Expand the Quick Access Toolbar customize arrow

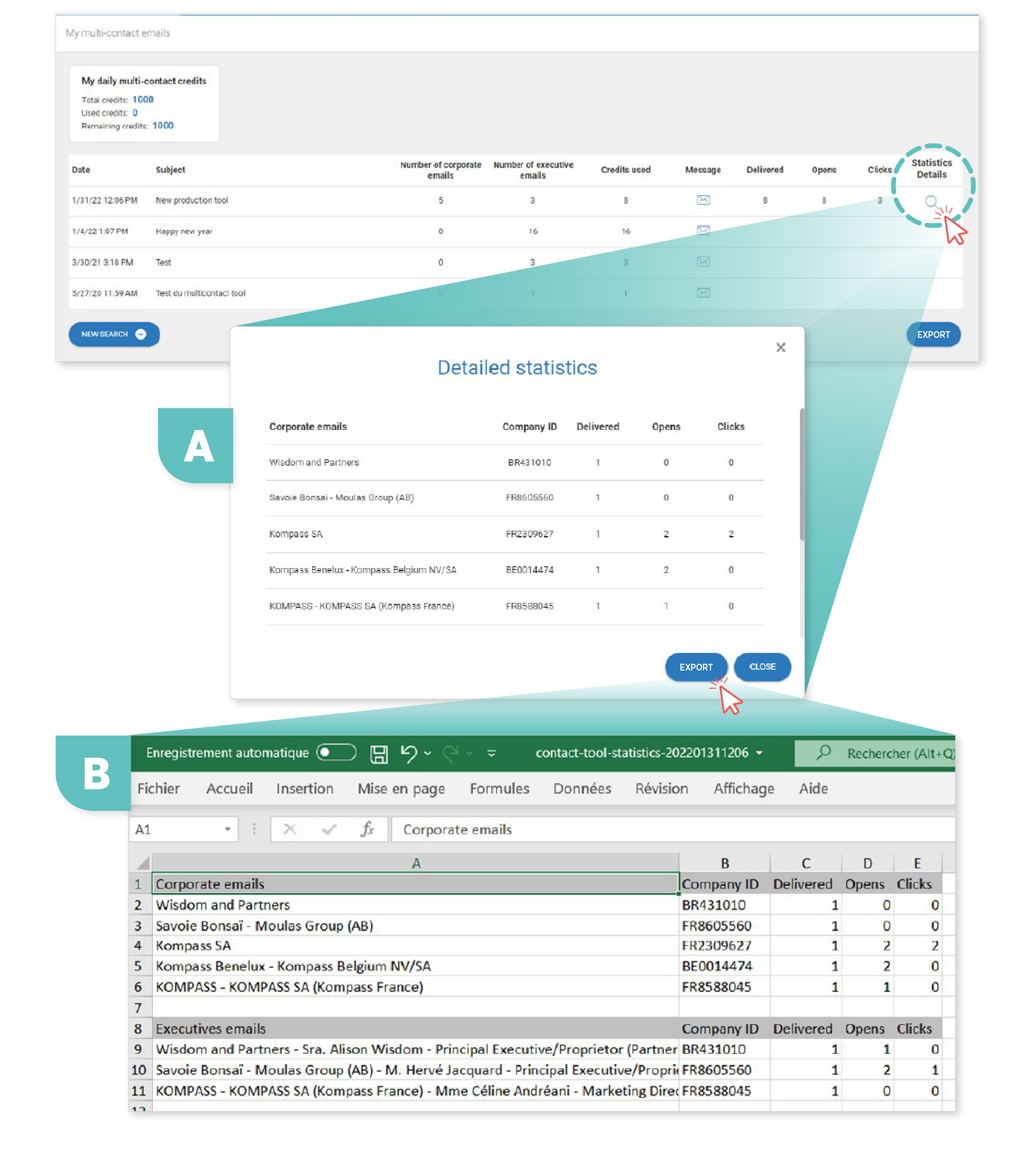[491, 753]
